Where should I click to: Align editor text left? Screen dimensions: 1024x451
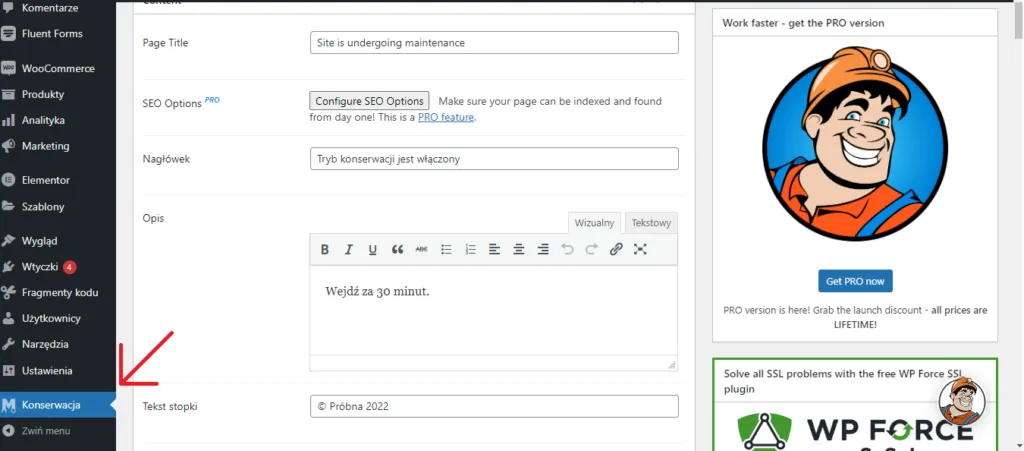point(494,249)
